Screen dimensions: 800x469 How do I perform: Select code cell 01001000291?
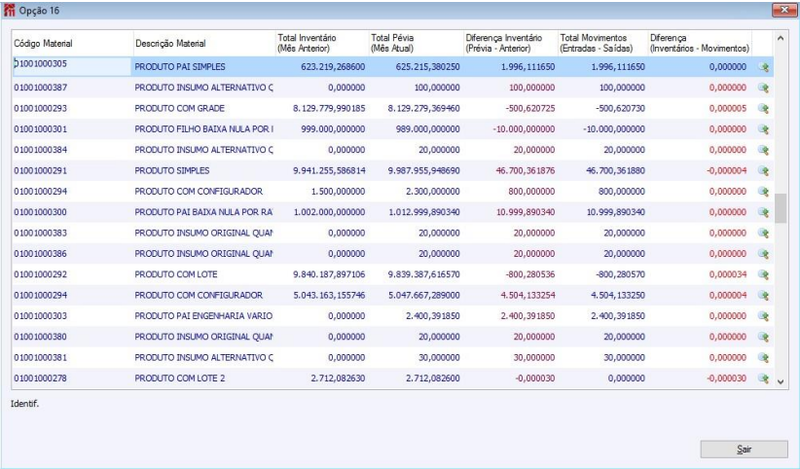pyautogui.click(x=72, y=171)
